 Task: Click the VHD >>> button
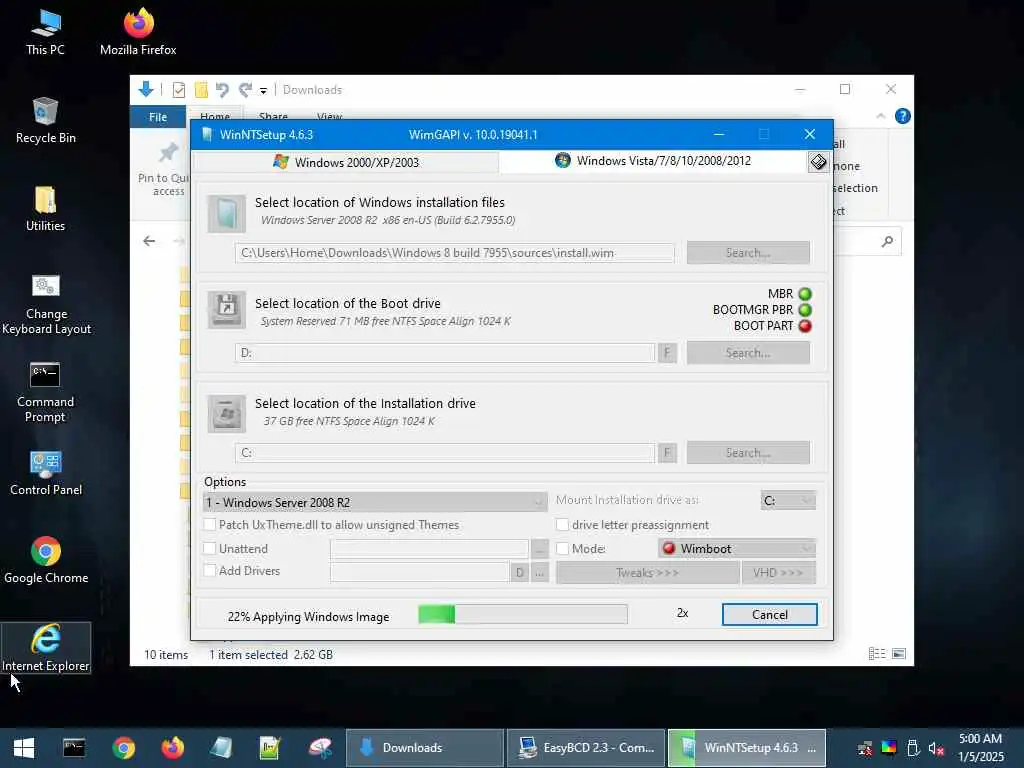coord(778,573)
